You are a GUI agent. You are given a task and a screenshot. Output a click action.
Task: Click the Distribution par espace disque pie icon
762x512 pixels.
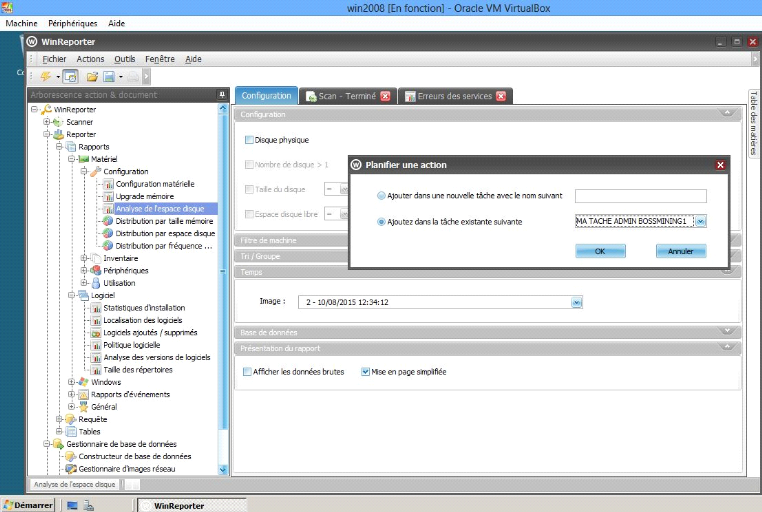(108, 233)
